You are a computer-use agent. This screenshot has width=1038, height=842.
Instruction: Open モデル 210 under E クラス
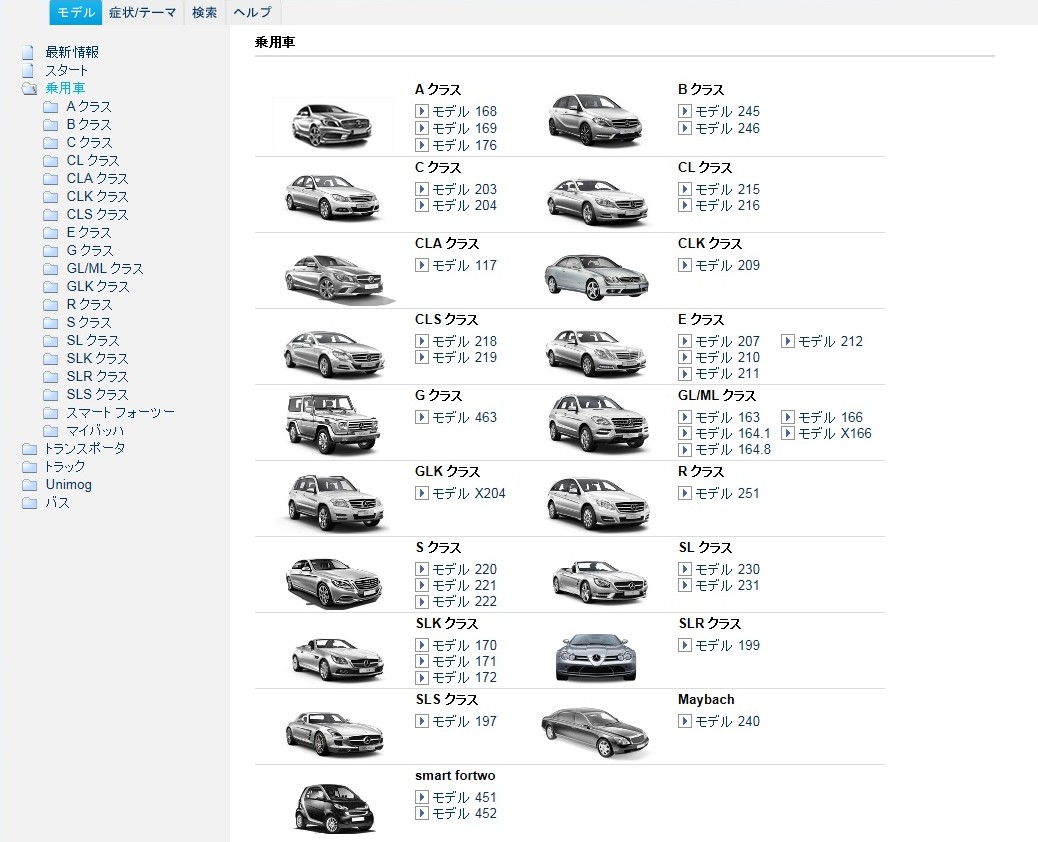tap(727, 357)
